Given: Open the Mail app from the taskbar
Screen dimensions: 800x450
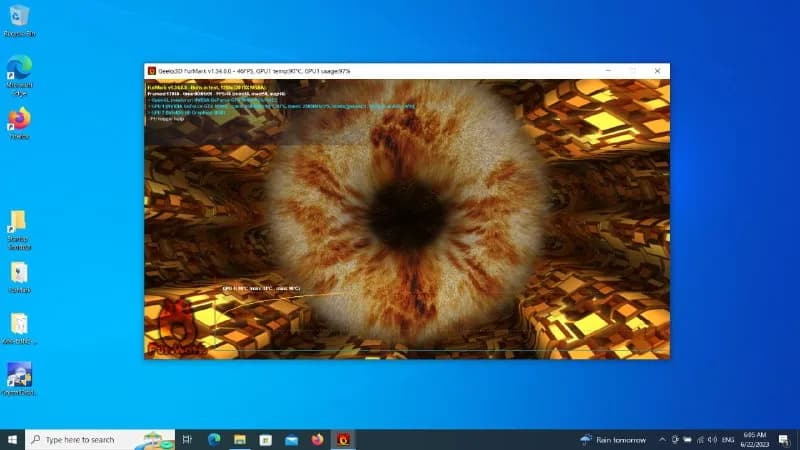Looking at the screenshot, I should [292, 440].
